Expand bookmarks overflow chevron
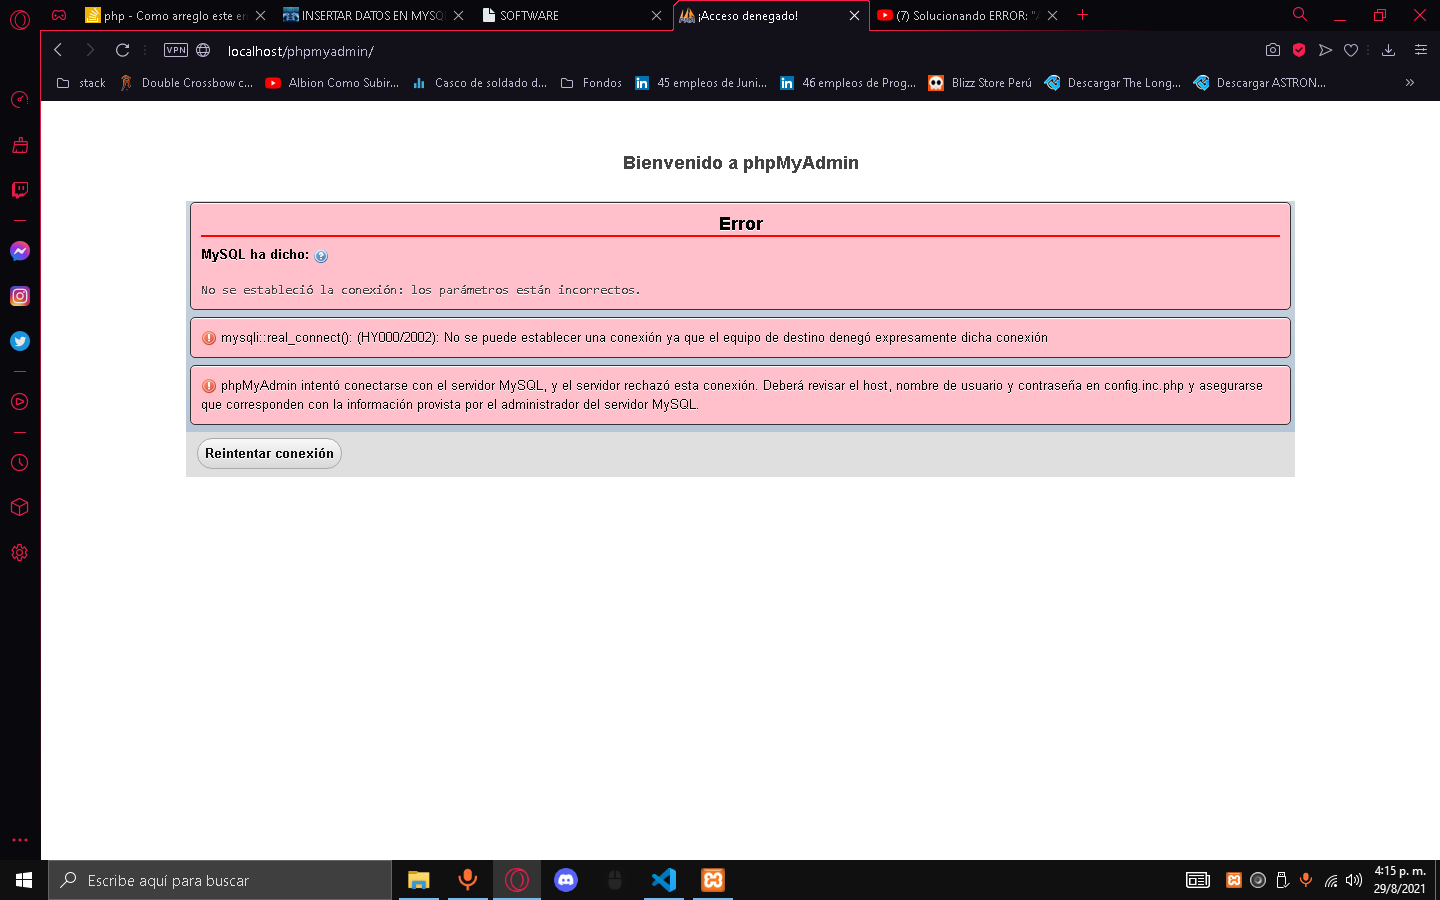 (1410, 83)
